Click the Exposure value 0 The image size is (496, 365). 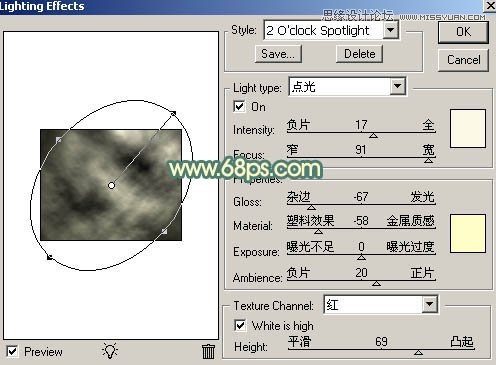click(x=361, y=247)
